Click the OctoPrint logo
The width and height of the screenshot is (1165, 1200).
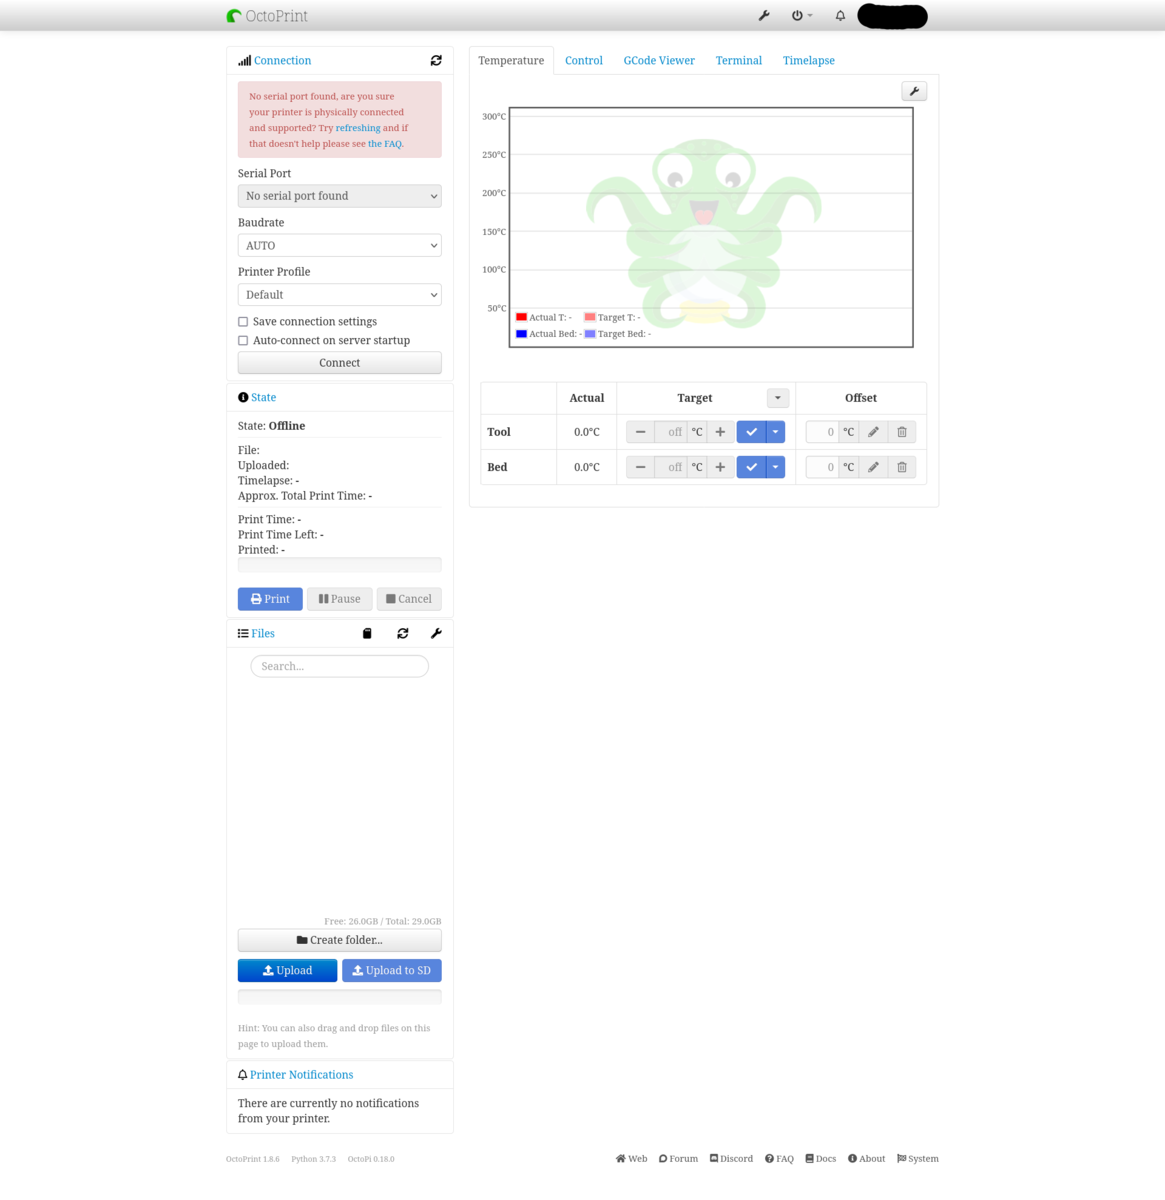[267, 16]
